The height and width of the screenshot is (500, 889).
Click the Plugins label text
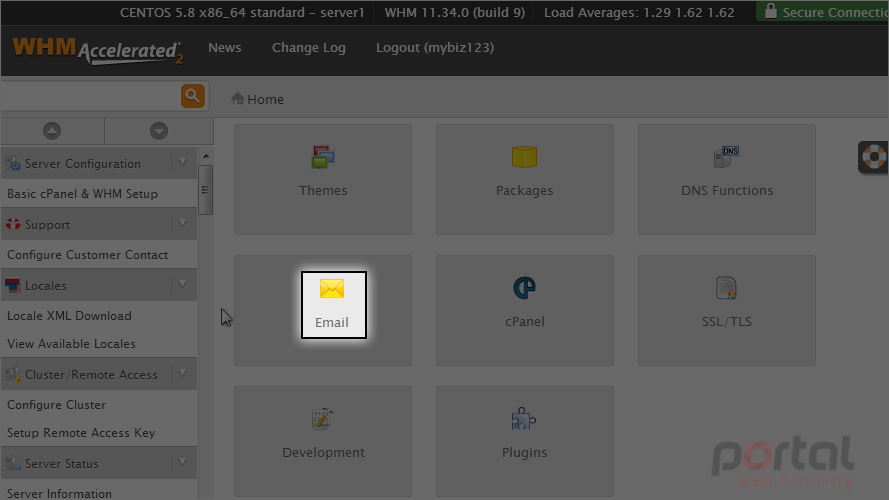pyautogui.click(x=524, y=452)
